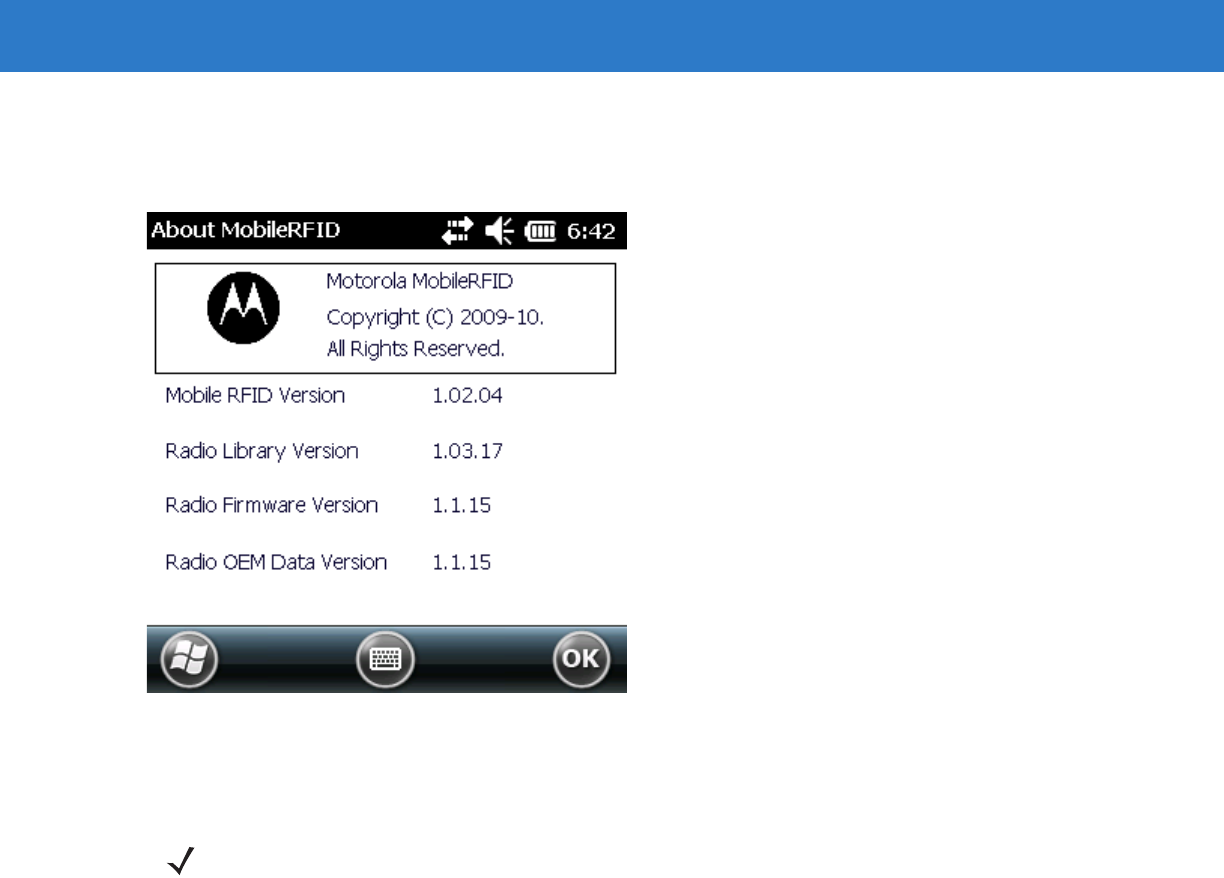Tap version value 1.02.04
Screen dimensions: 1224x878
click(x=467, y=395)
